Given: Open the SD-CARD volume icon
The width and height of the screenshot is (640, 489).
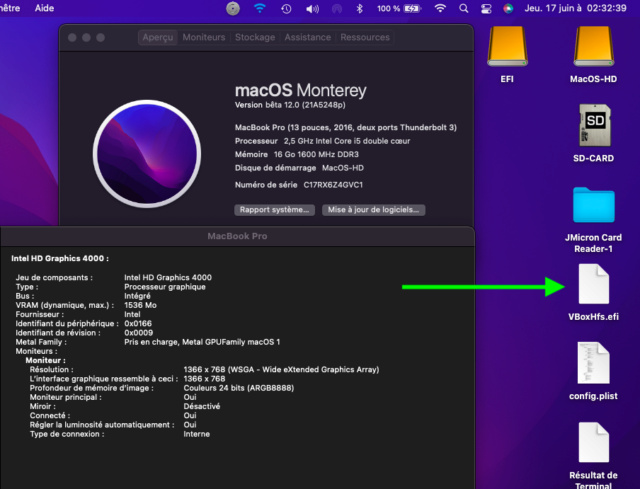Looking at the screenshot, I should pos(595,125).
